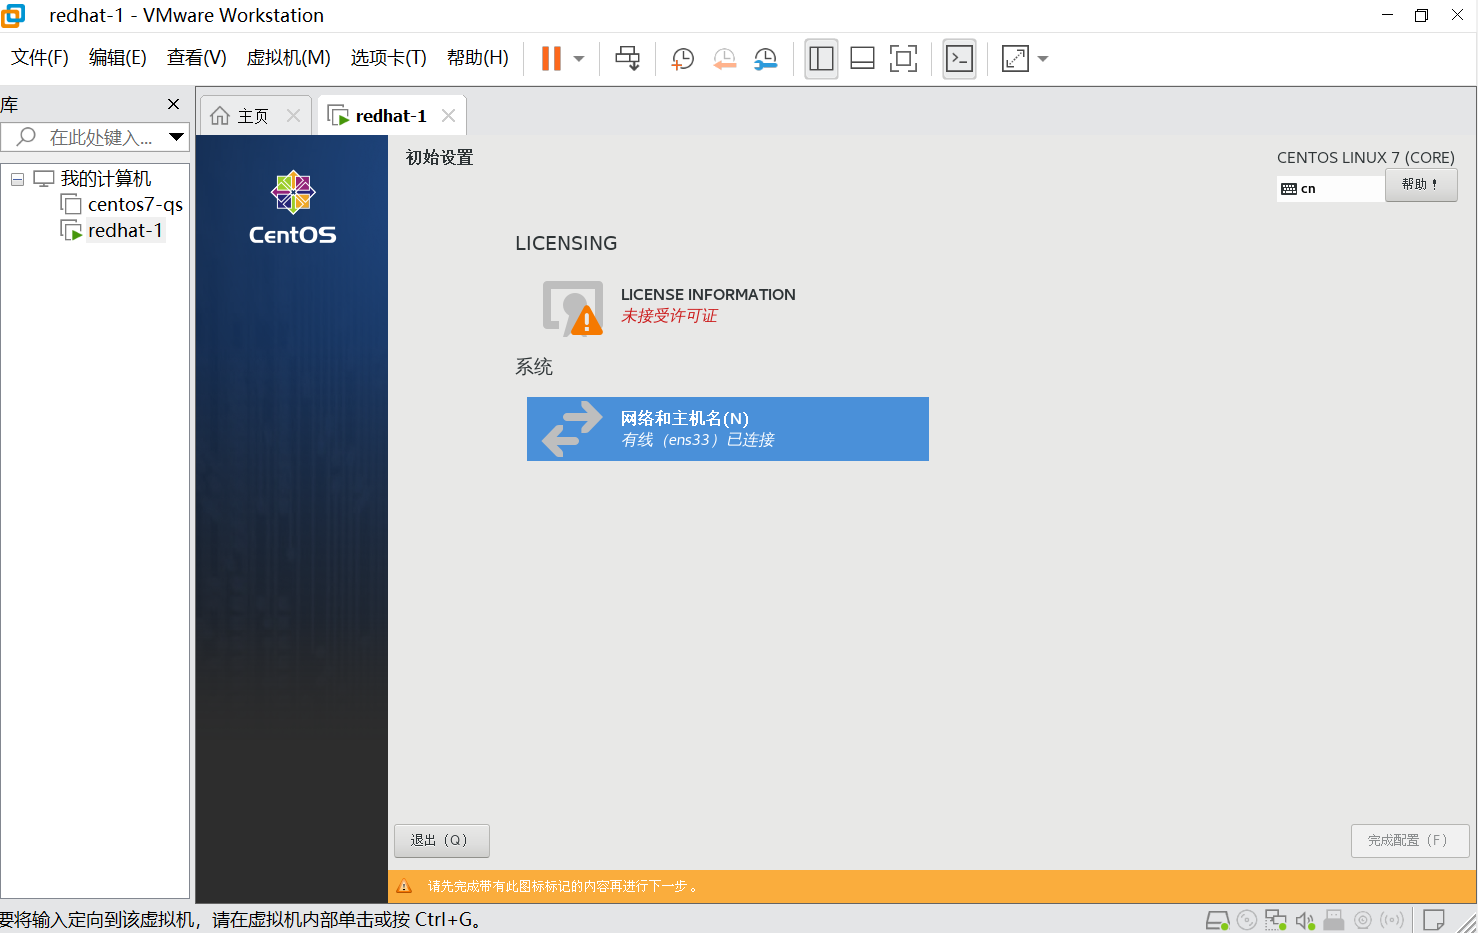
Task: Pause the virtual machine with the orange button
Action: pos(551,59)
